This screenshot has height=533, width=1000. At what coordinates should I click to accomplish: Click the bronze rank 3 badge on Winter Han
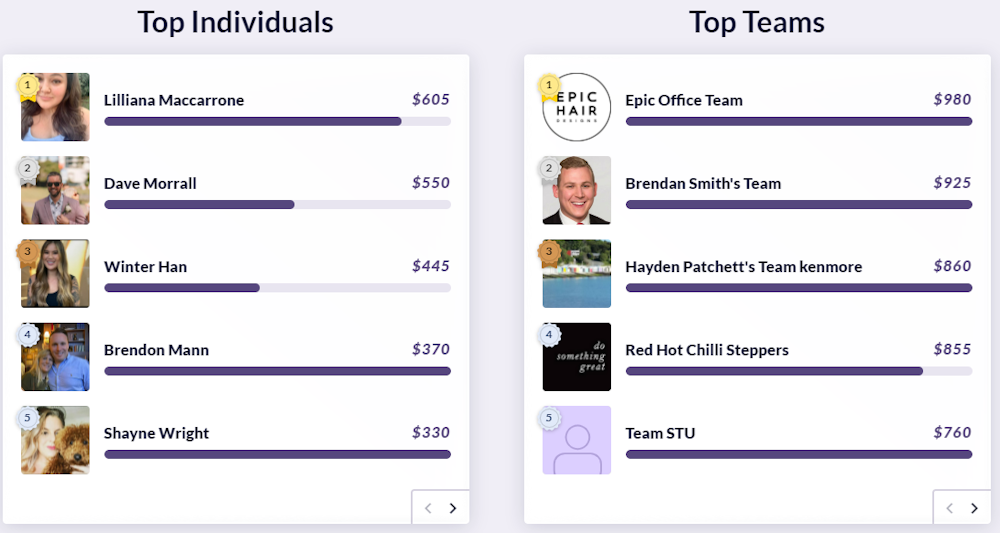[x=27, y=251]
